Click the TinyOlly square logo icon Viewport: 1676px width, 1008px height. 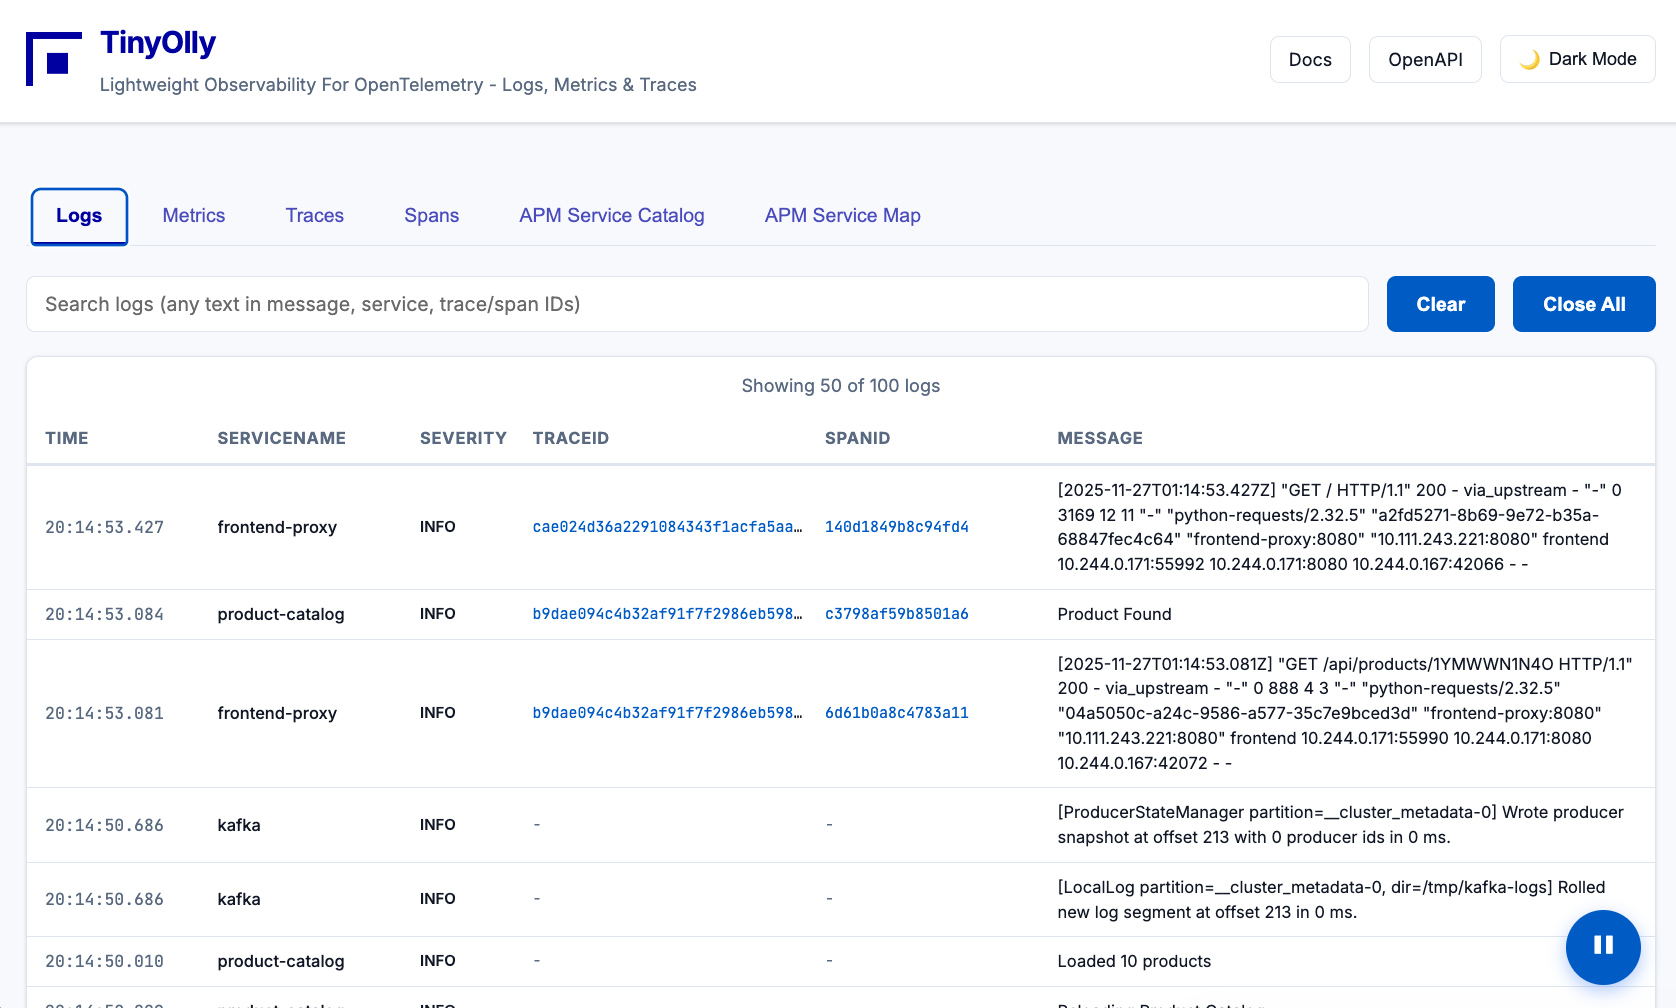coord(54,59)
